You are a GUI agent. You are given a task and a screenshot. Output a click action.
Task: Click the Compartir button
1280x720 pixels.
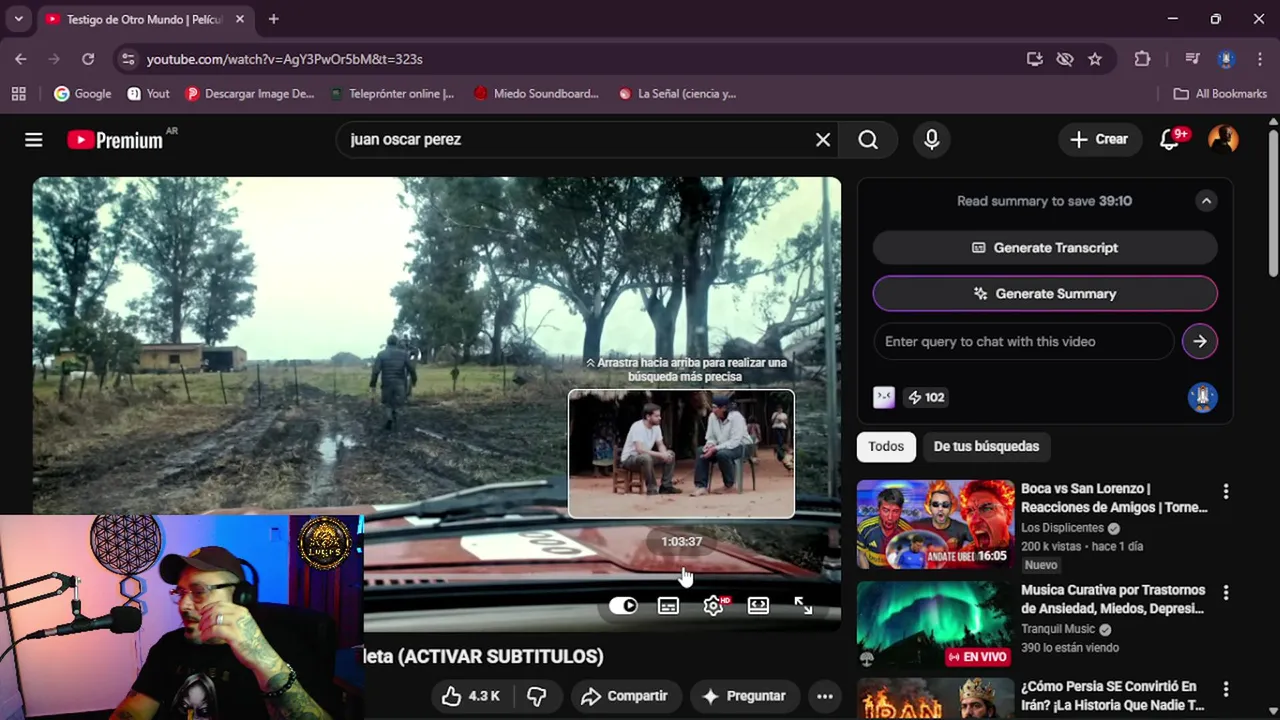624,696
